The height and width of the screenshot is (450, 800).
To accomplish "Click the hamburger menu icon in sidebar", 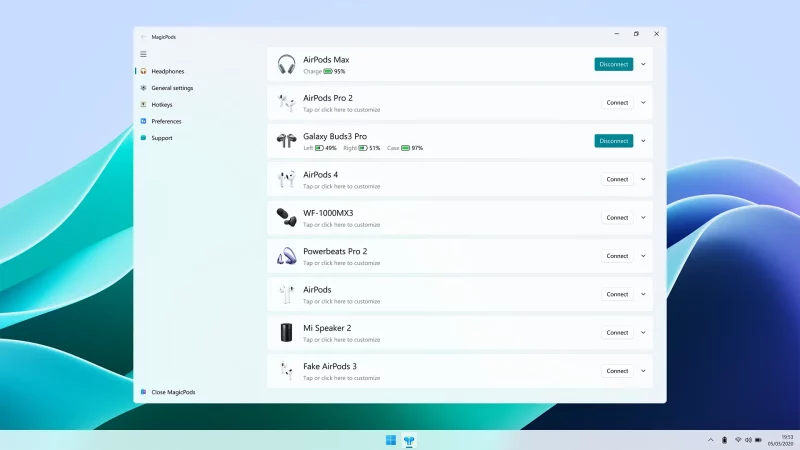I will point(143,54).
